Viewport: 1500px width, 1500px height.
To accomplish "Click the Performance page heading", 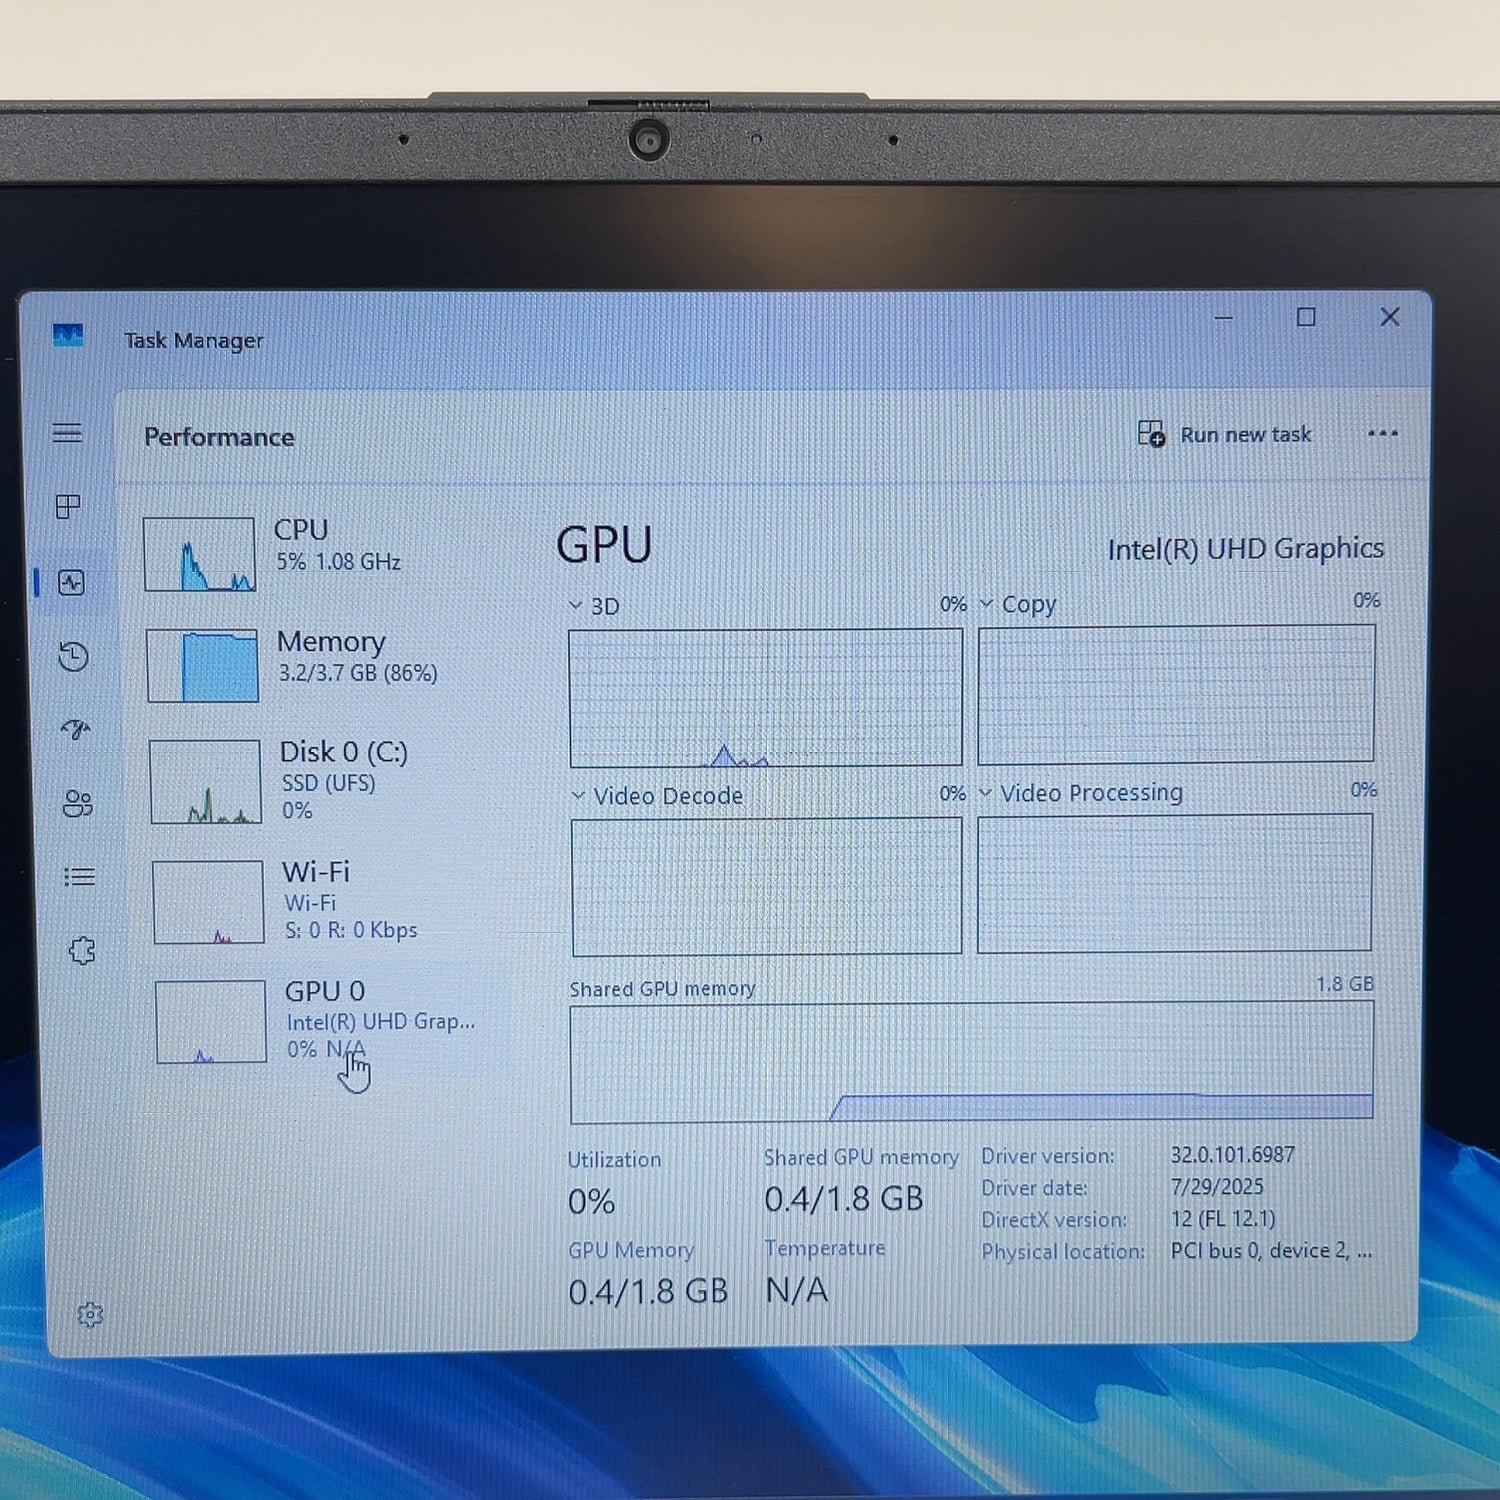I will pos(219,437).
